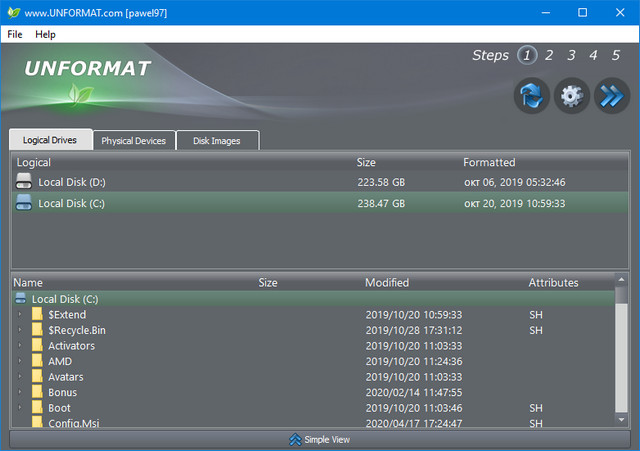Viewport: 640px width, 451px height.
Task: Click the Logical column header
Action: 34,162
